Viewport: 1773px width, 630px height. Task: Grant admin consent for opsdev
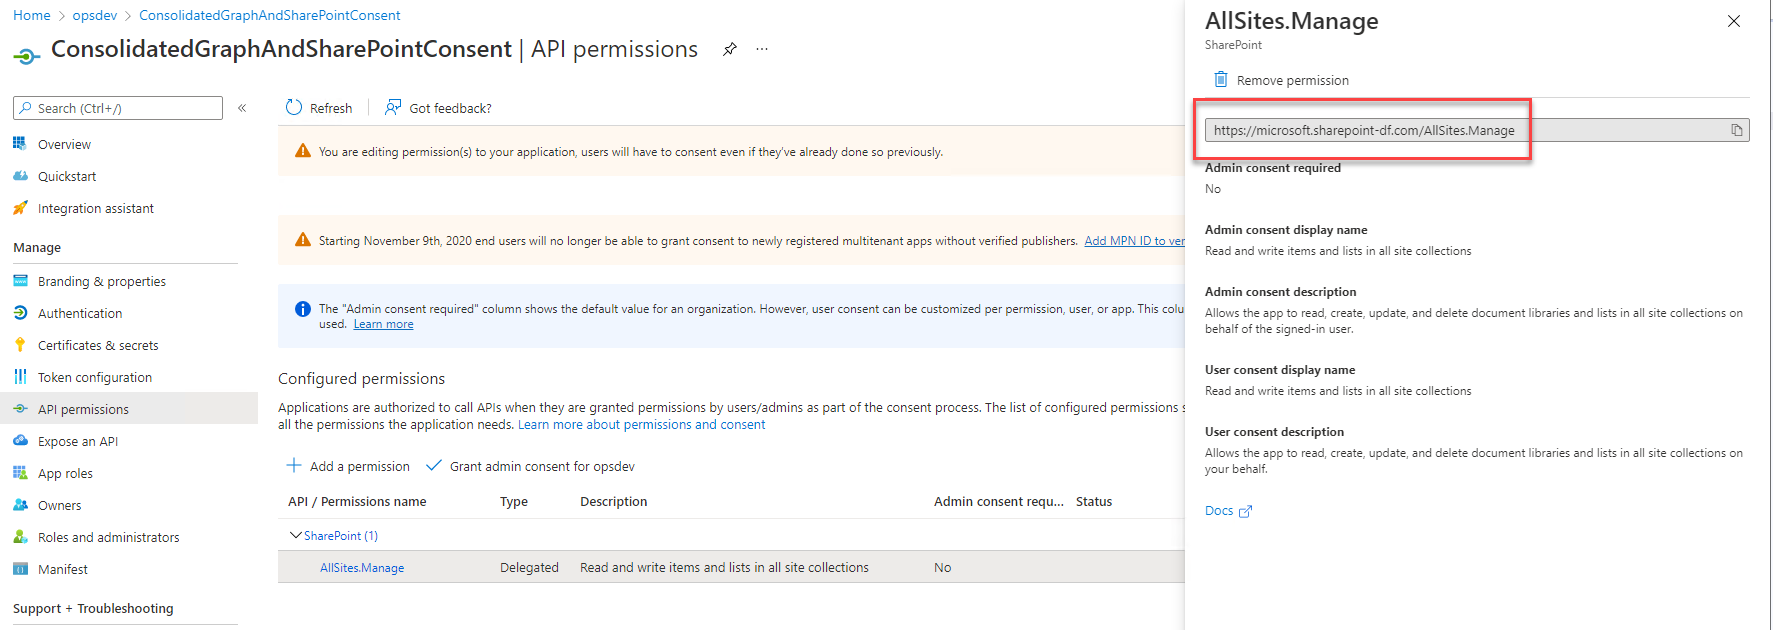pyautogui.click(x=531, y=466)
